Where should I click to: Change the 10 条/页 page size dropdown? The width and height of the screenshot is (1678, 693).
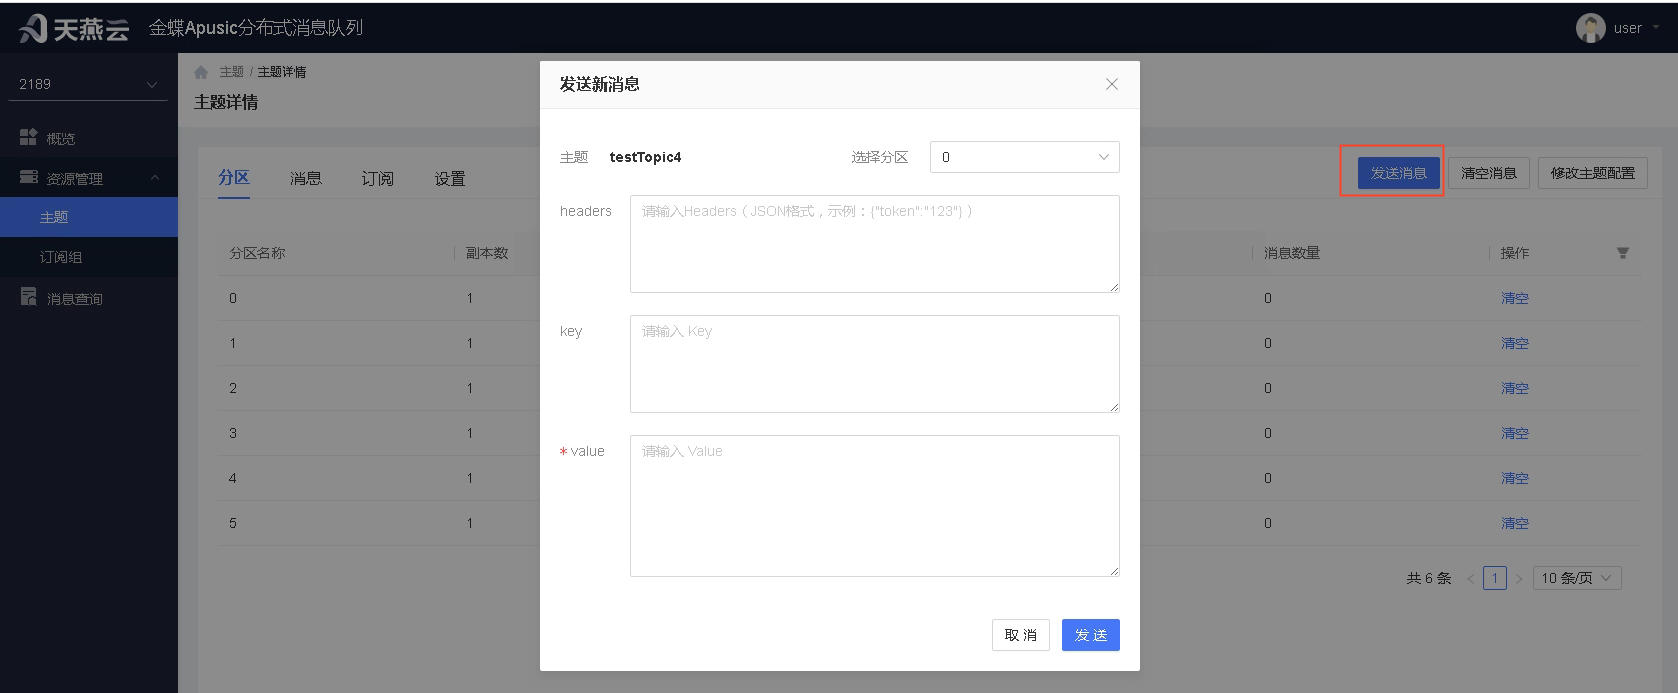coord(1577,578)
